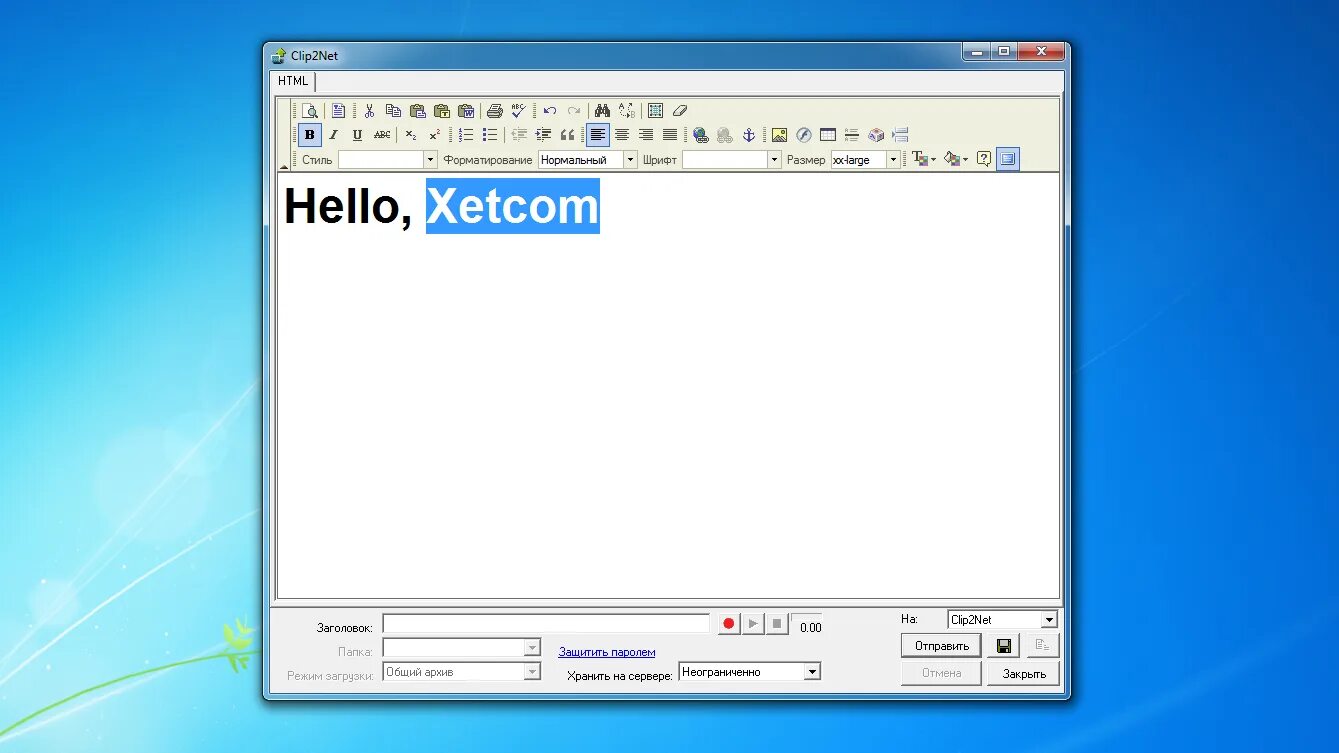Screen dimensions: 1339x753
Task: Set text alignment to center
Action: (622, 134)
